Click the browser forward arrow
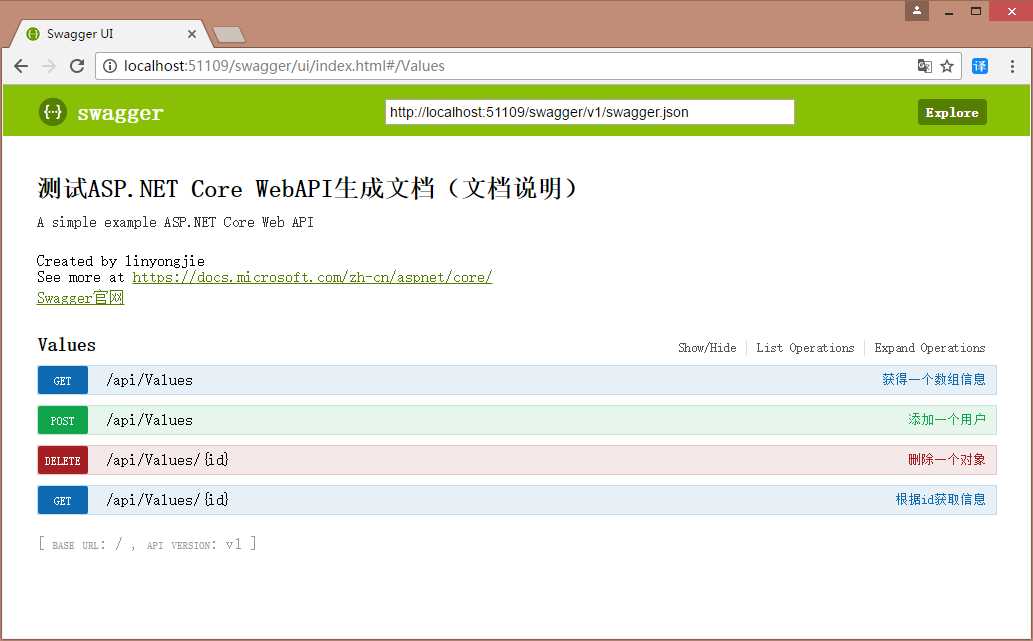Screen dimensions: 1033x641 tap(49, 66)
